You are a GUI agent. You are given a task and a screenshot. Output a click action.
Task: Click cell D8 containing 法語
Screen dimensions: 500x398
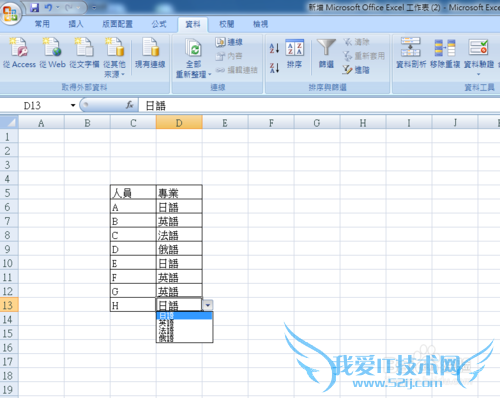(179, 235)
